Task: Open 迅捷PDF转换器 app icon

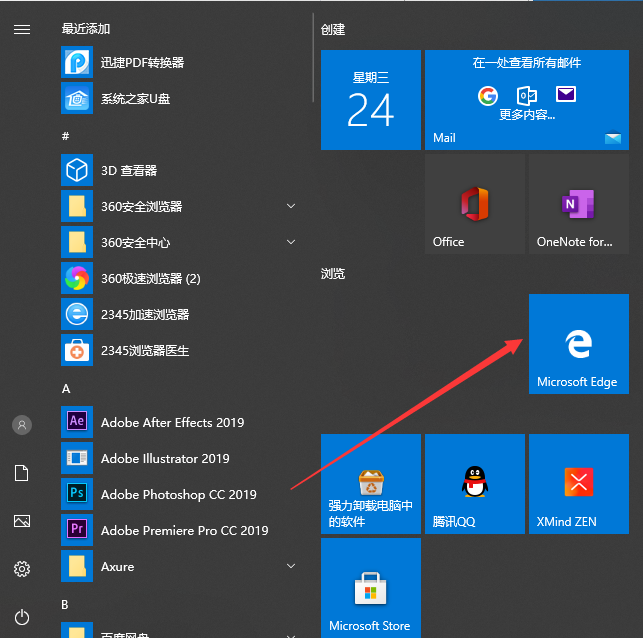Action: tap(77, 62)
